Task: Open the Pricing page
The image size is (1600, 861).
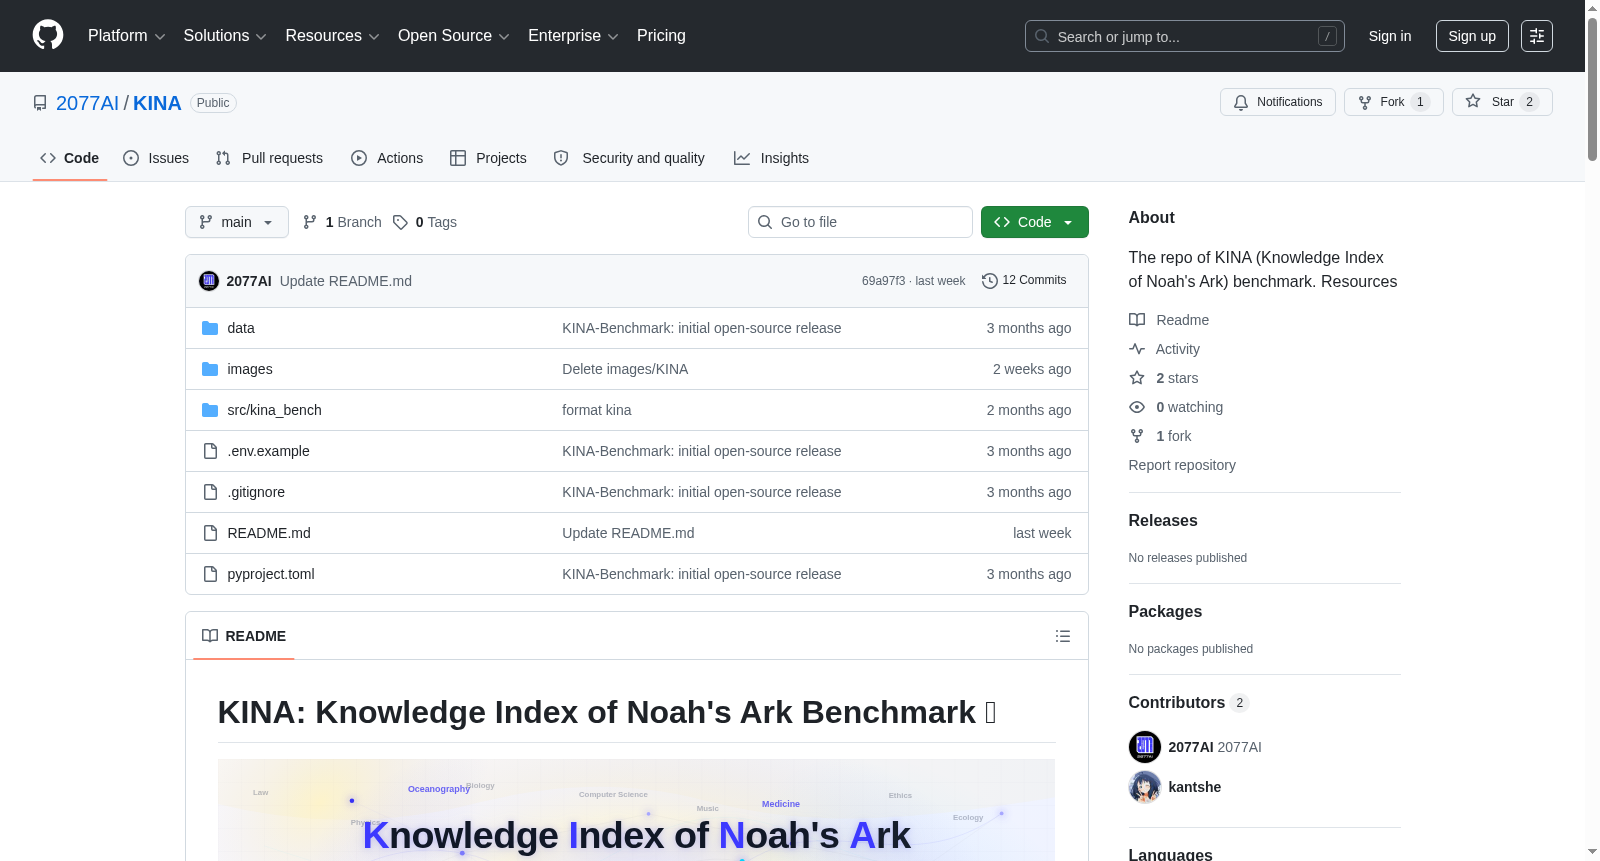Action: point(661,36)
